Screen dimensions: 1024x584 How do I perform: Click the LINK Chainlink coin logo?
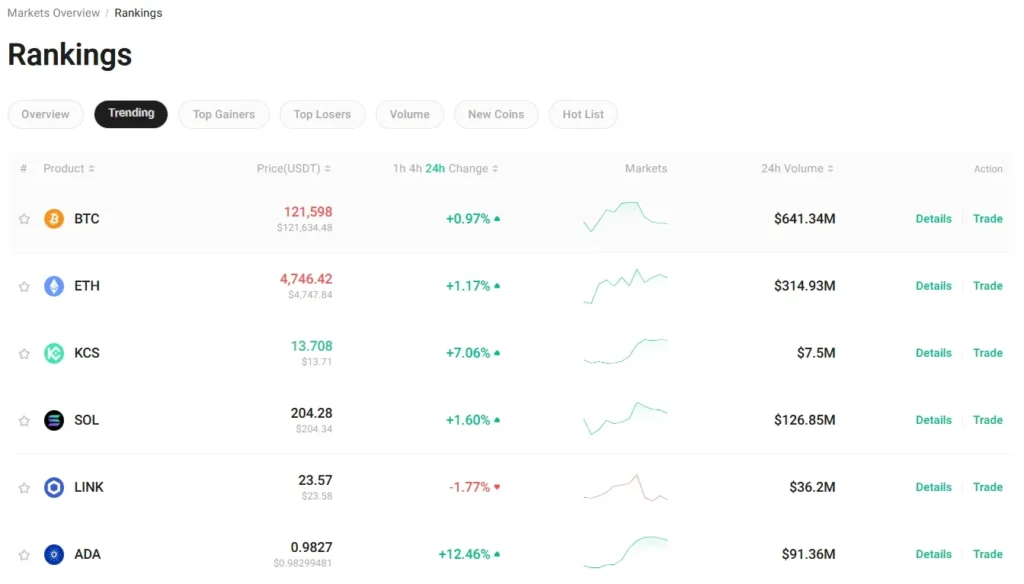pyautogui.click(x=55, y=486)
